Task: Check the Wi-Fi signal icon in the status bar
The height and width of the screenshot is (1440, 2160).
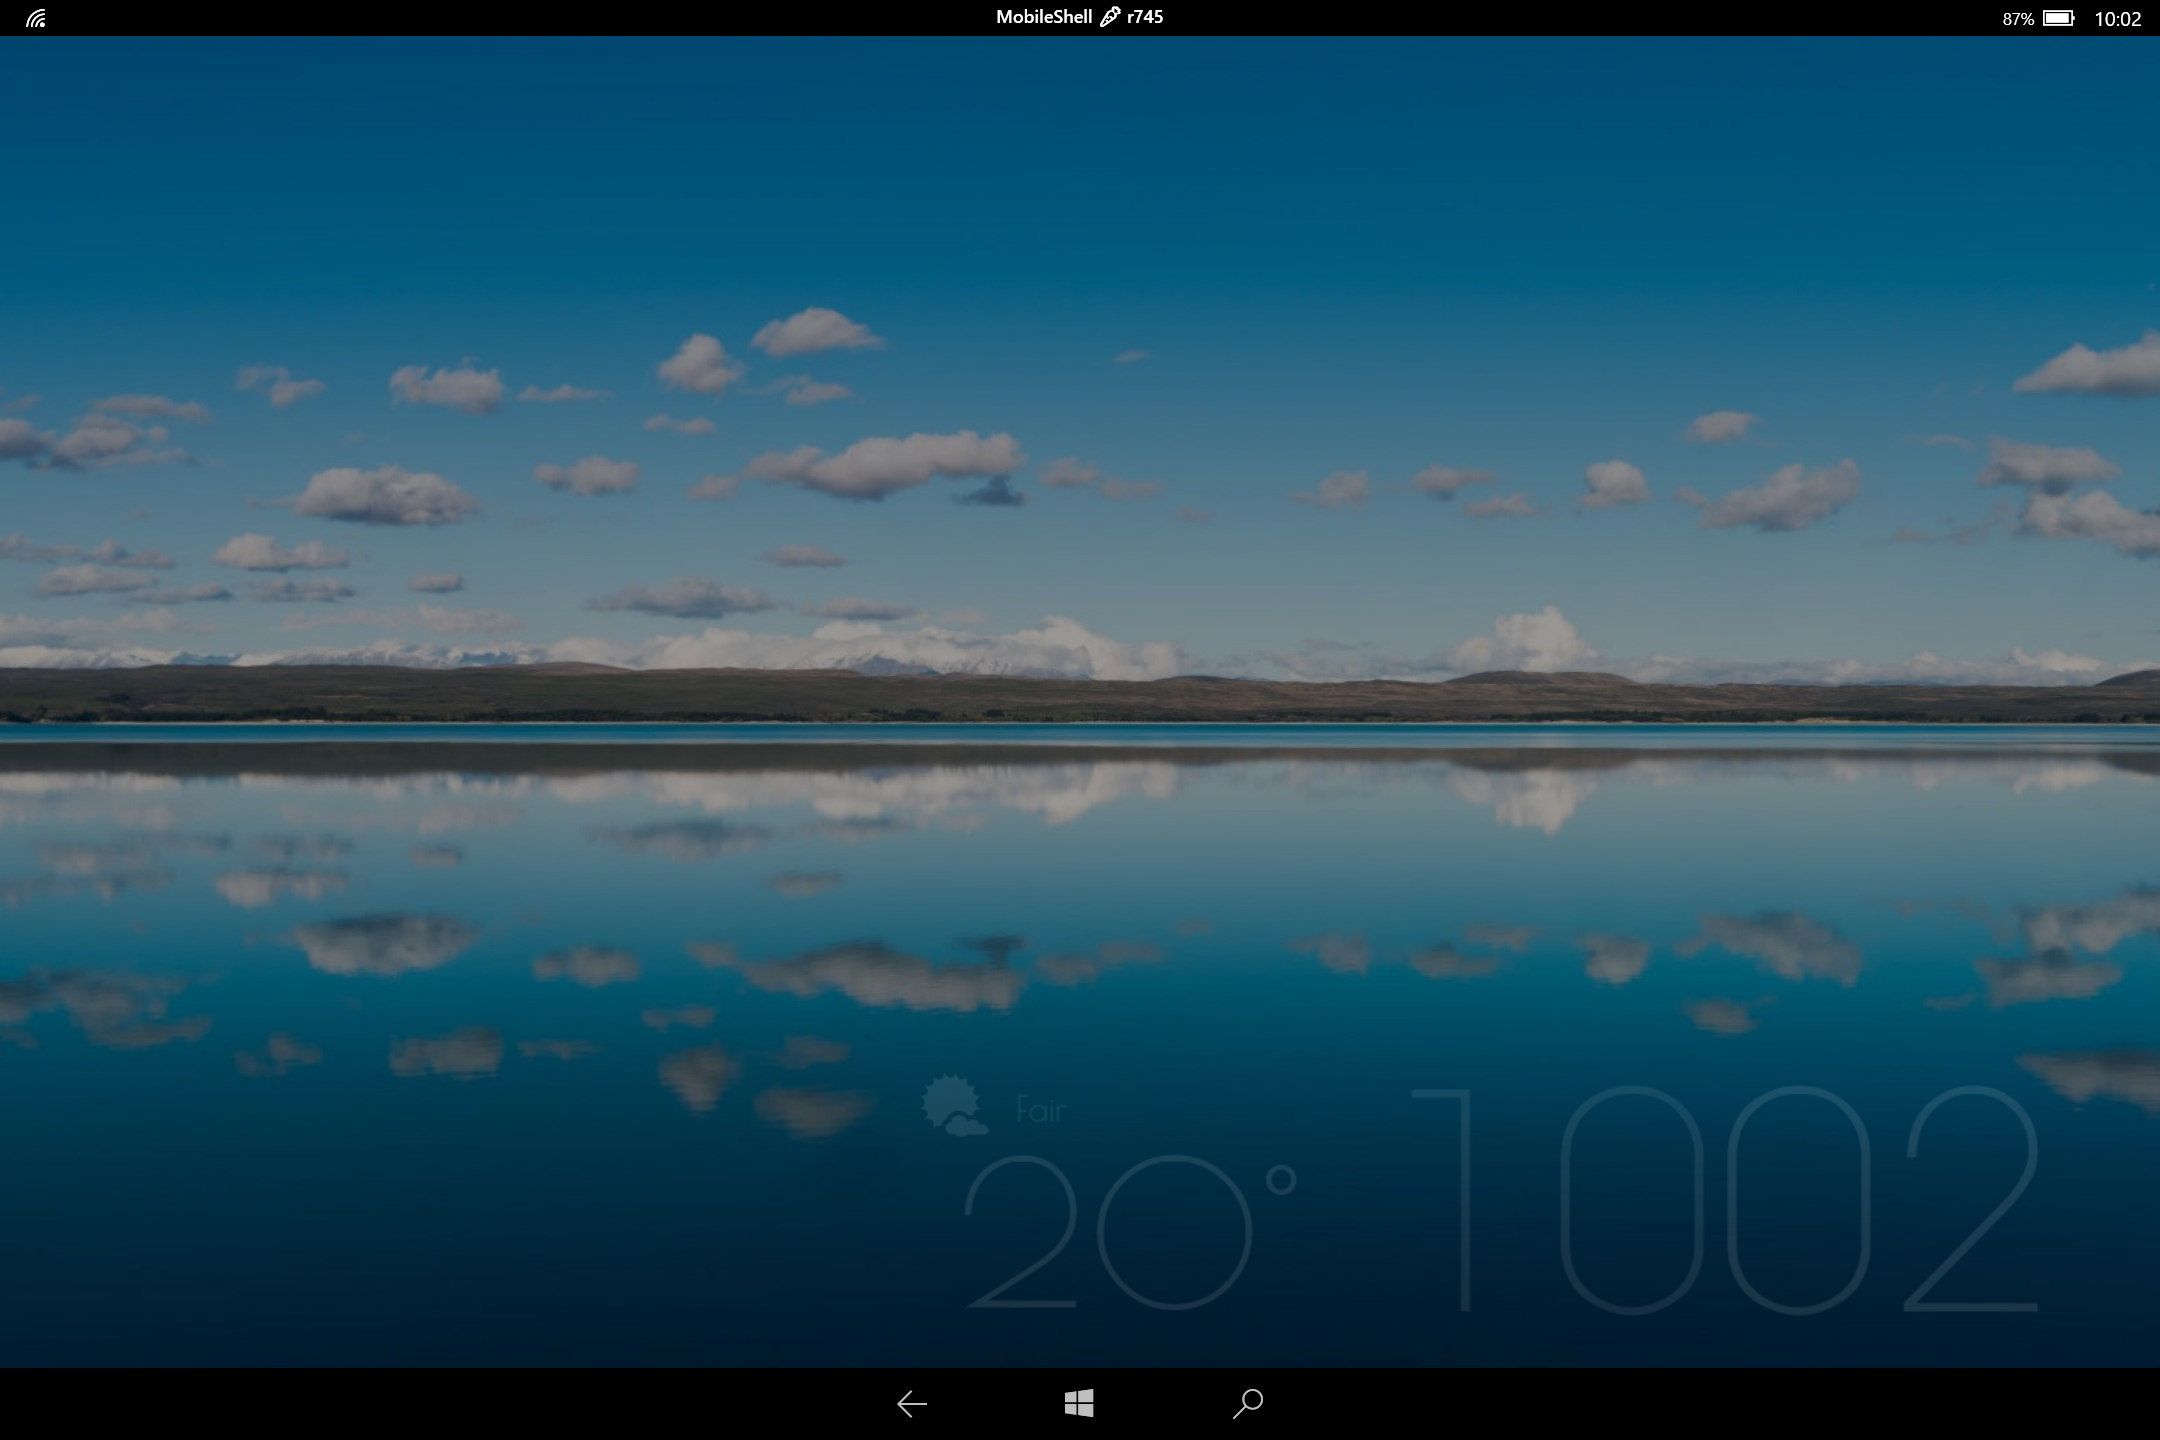Action: pyautogui.click(x=36, y=18)
